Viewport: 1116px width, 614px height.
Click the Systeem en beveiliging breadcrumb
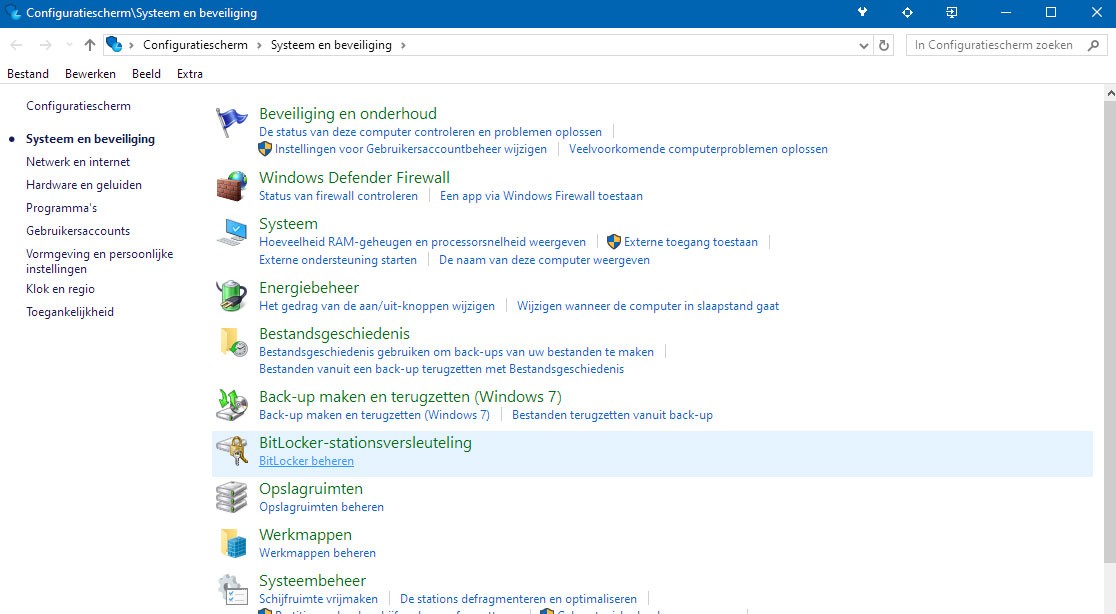click(x=331, y=45)
